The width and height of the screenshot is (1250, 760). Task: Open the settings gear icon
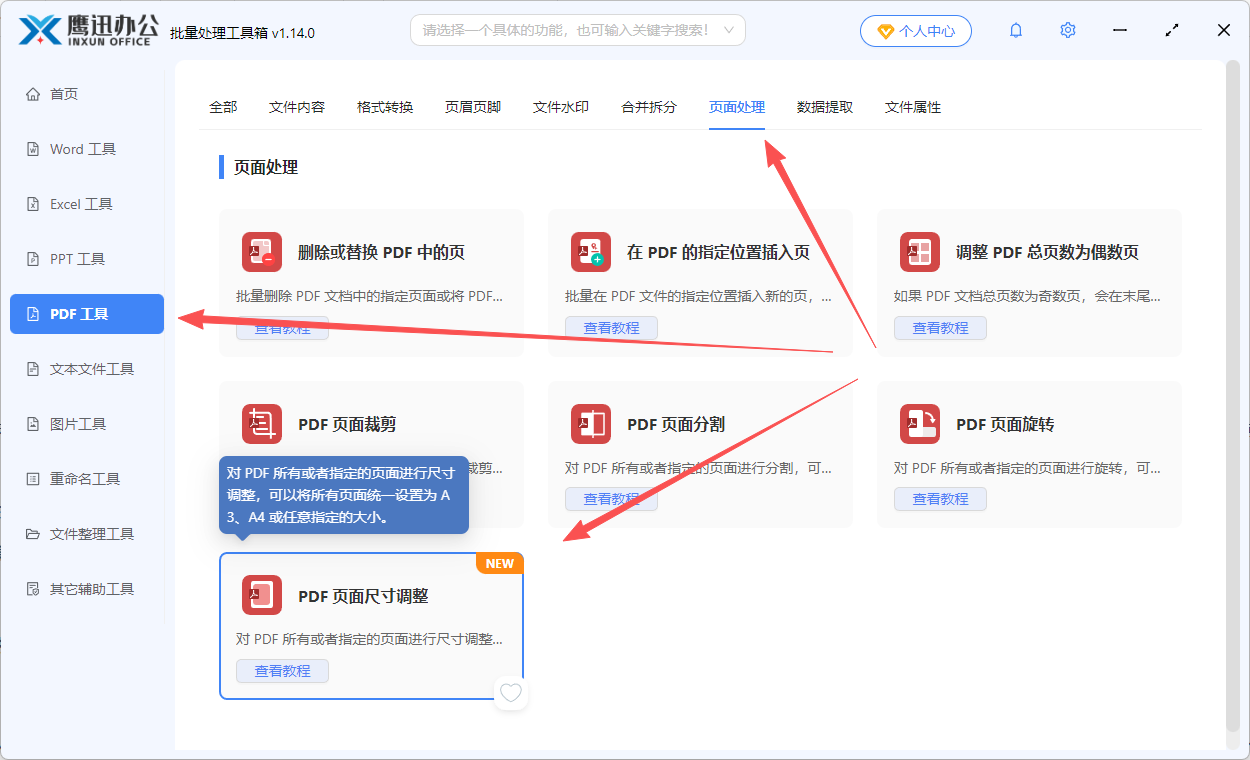click(1067, 30)
